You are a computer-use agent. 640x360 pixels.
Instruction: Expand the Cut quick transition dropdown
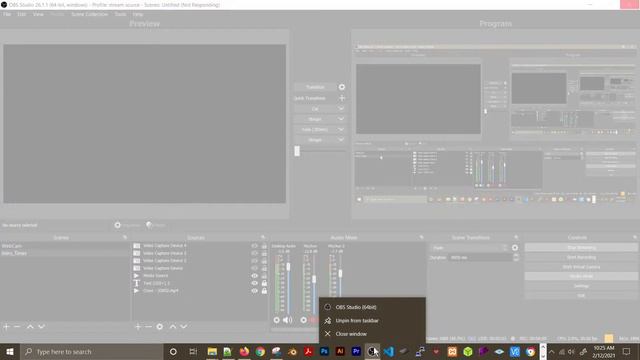[x=341, y=109]
